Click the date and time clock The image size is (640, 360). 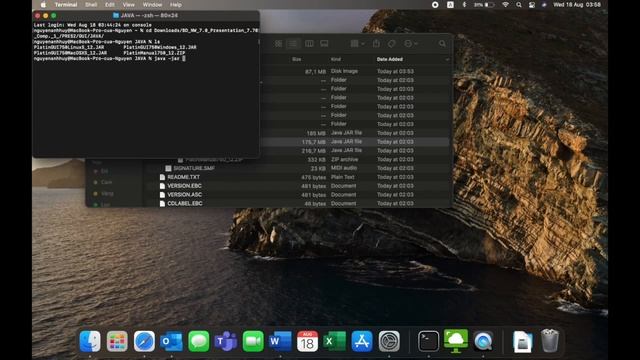[x=577, y=5]
